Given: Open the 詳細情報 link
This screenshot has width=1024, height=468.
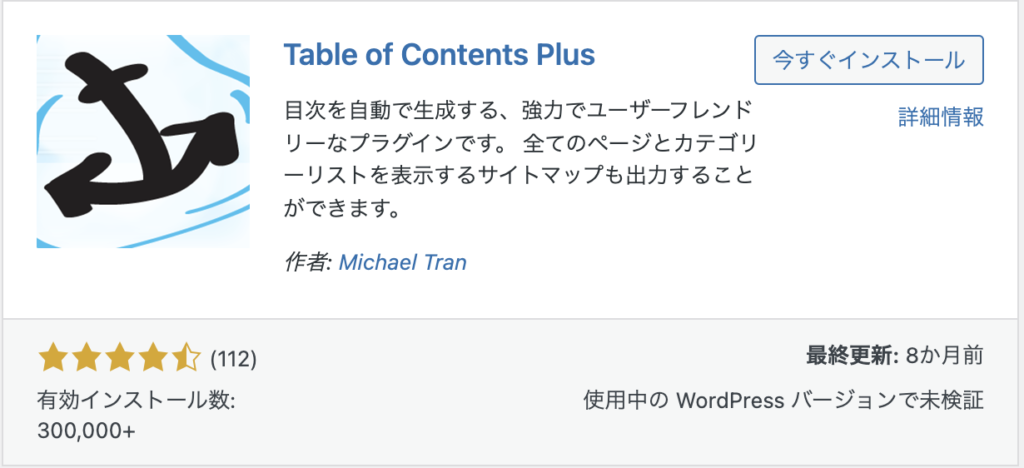Looking at the screenshot, I should (x=941, y=117).
